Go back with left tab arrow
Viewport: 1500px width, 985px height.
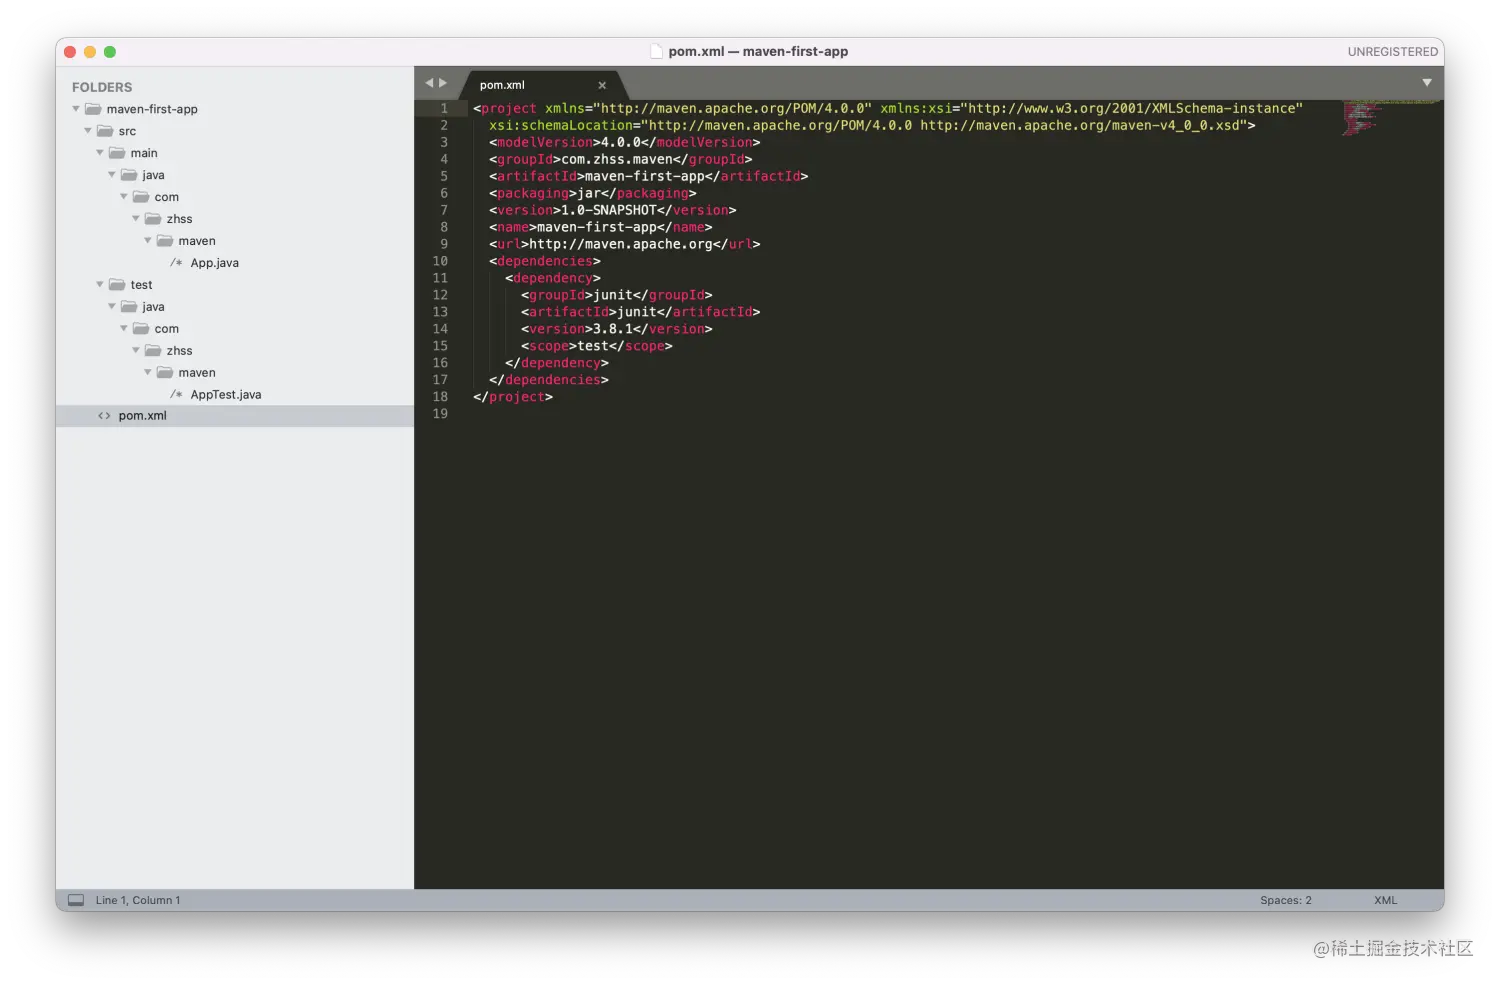[x=429, y=83]
